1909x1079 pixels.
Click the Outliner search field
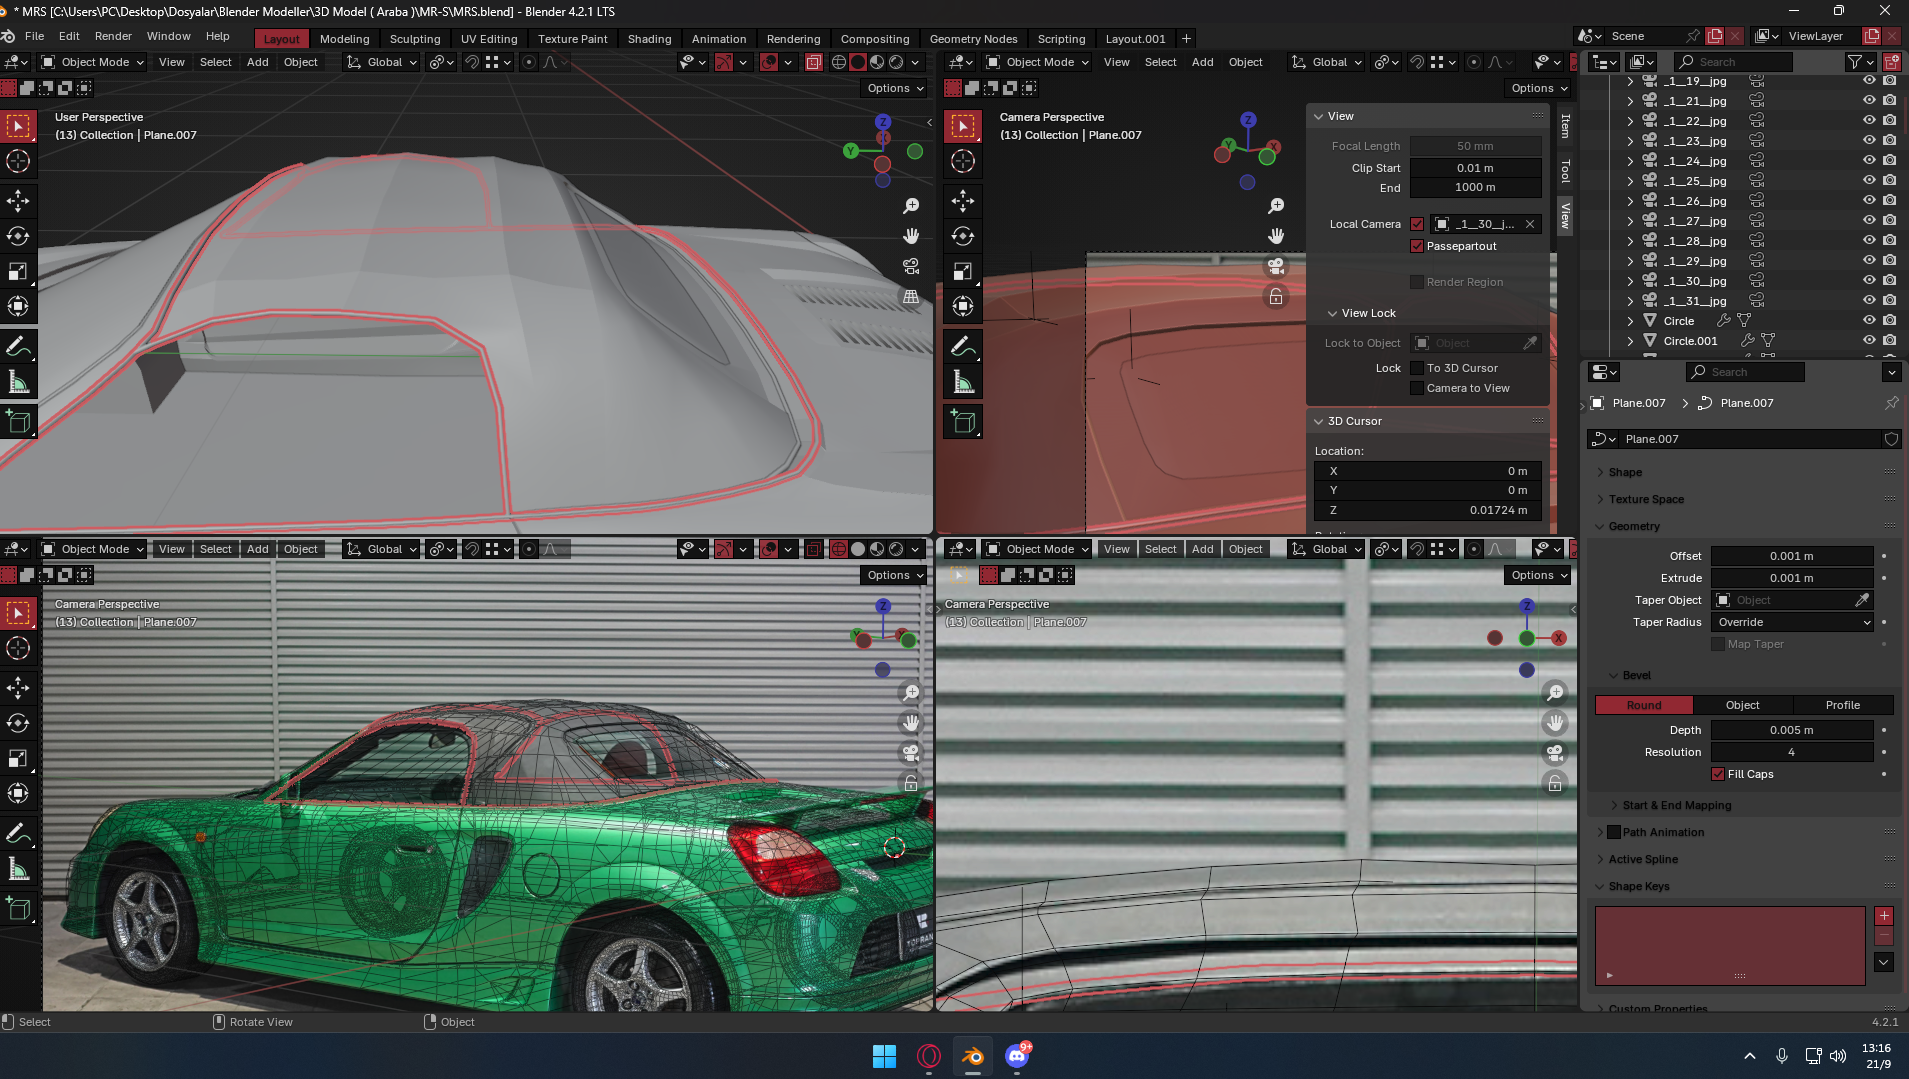pyautogui.click(x=1733, y=62)
